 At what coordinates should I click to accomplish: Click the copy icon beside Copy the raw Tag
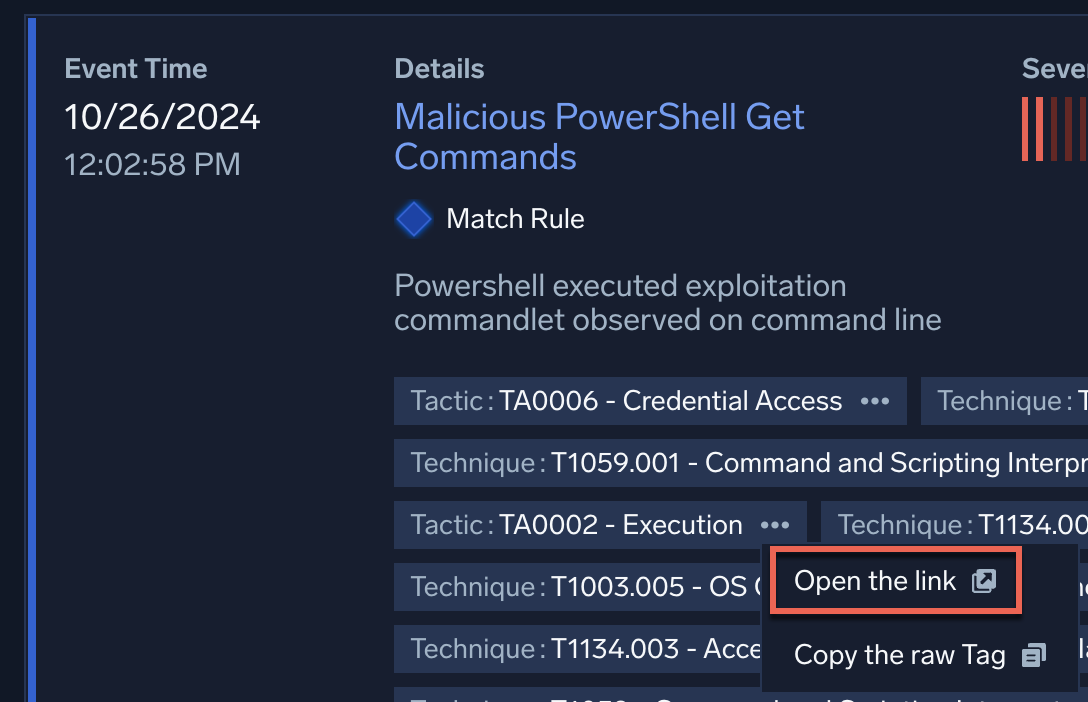click(x=1033, y=655)
